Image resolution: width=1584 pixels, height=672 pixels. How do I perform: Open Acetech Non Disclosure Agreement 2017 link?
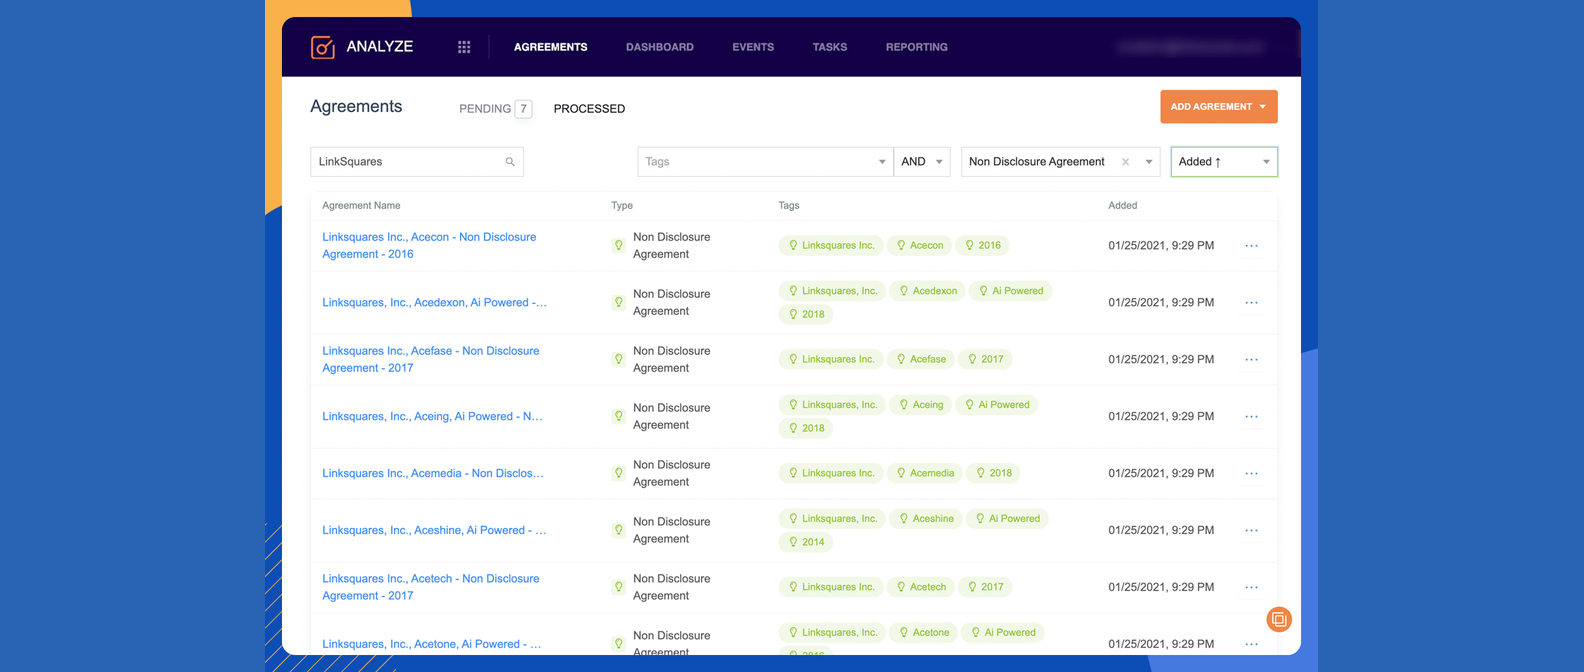[431, 588]
